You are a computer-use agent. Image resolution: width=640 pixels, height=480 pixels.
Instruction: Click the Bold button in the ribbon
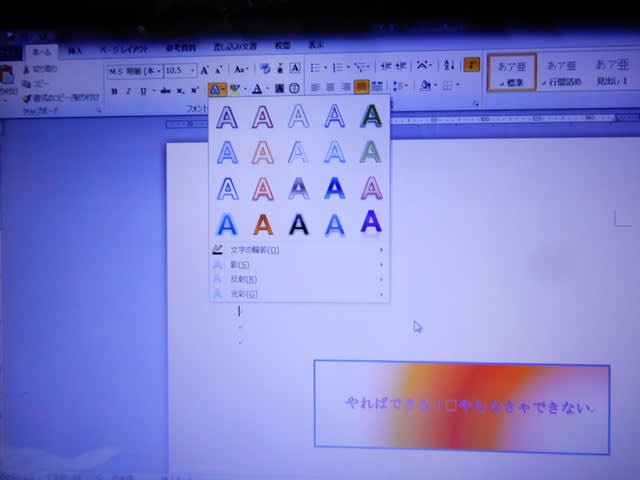(115, 90)
